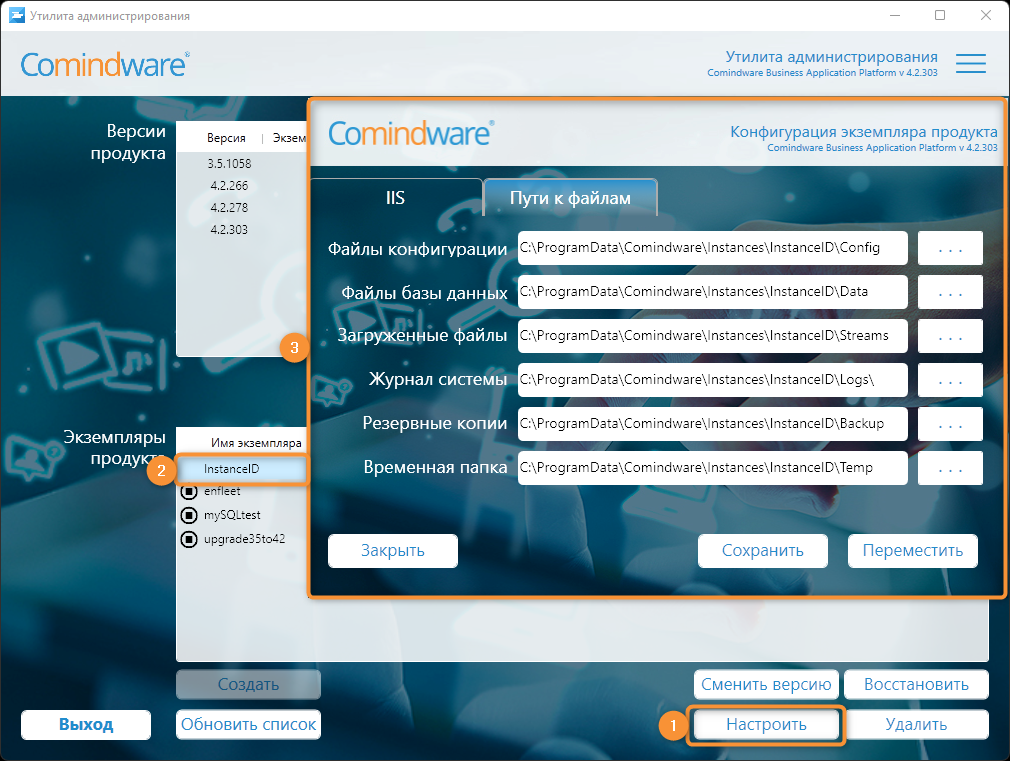Click the Файлы конфигурации path field
This screenshot has width=1010, height=761.
click(713, 248)
